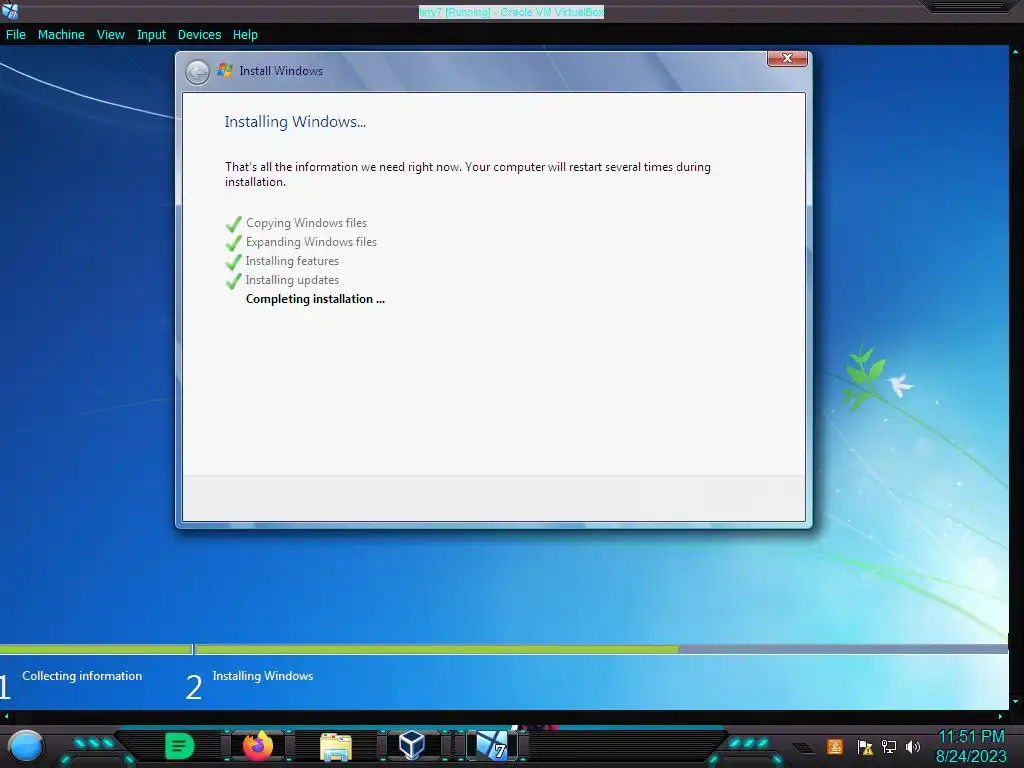Click the 'Installing features' step
Viewport: 1024px width, 768px height.
click(x=292, y=261)
